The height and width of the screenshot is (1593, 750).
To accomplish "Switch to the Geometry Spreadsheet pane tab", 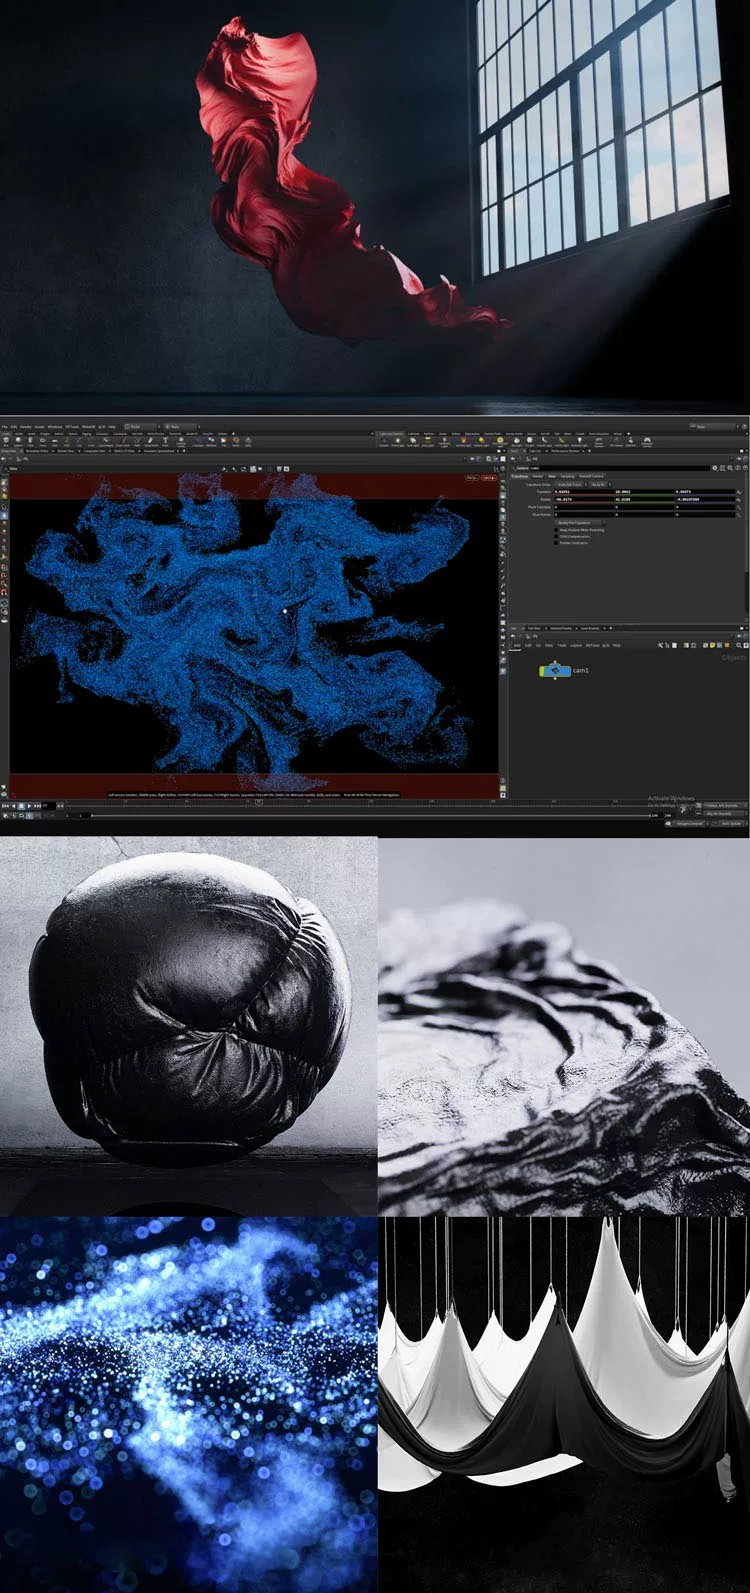I will 159,451.
